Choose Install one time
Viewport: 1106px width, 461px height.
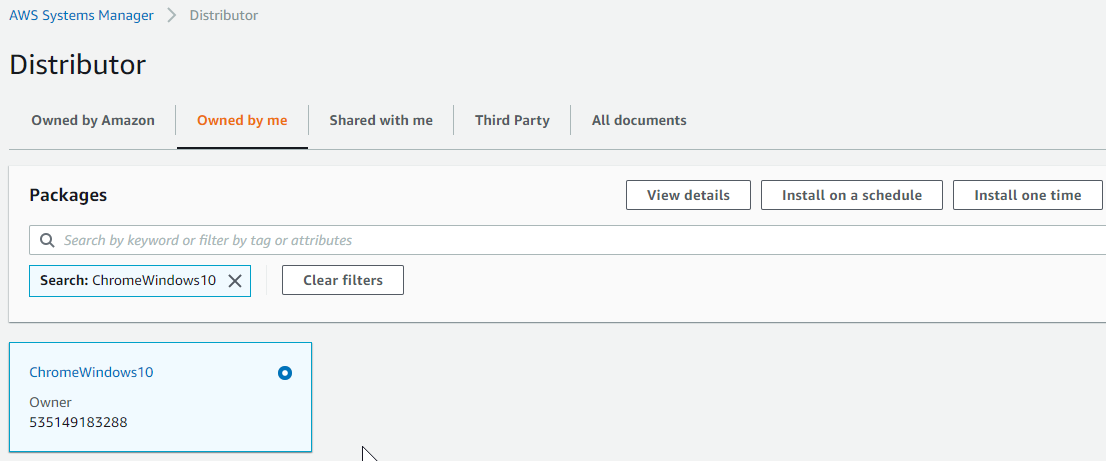[x=1027, y=195]
